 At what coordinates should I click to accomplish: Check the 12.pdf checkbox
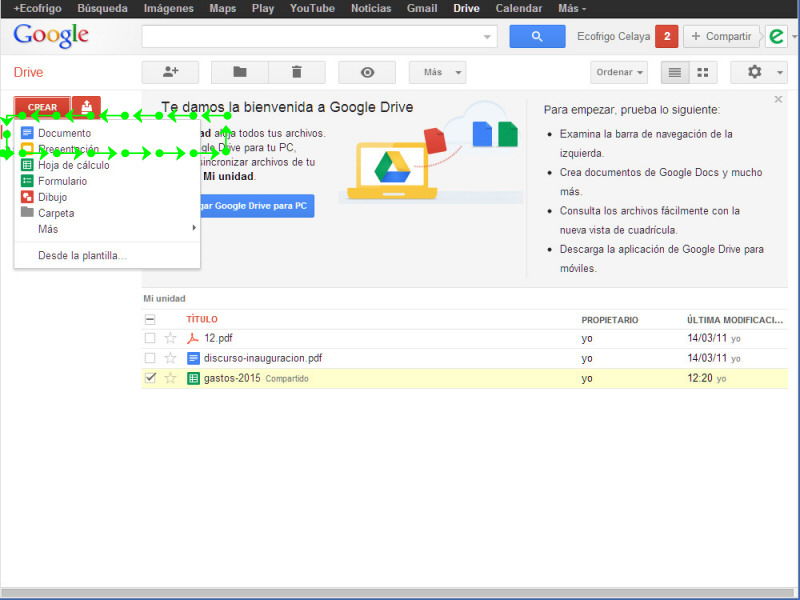[x=150, y=338]
